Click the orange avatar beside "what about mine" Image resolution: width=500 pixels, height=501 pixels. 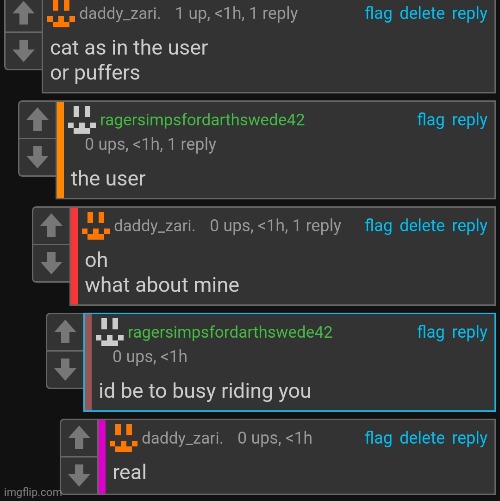[96, 226]
